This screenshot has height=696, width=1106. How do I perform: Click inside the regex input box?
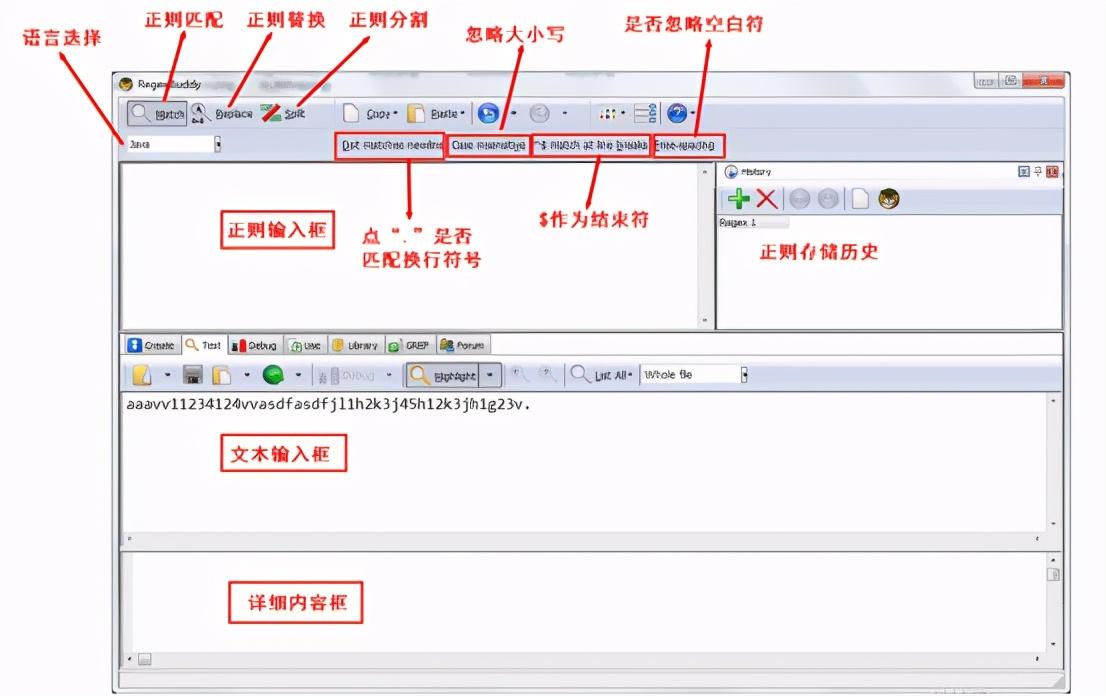point(409,245)
